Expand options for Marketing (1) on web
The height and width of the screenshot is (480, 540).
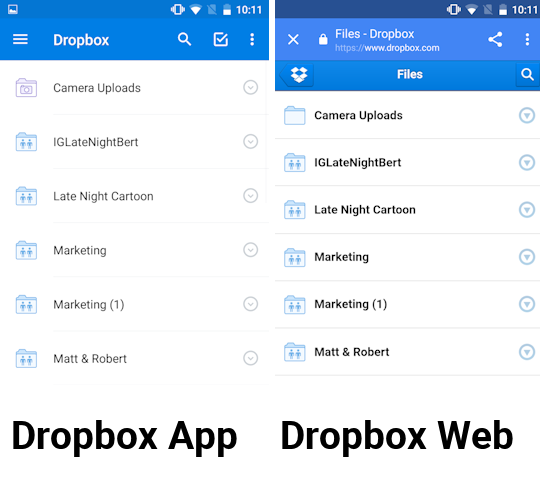(x=527, y=304)
